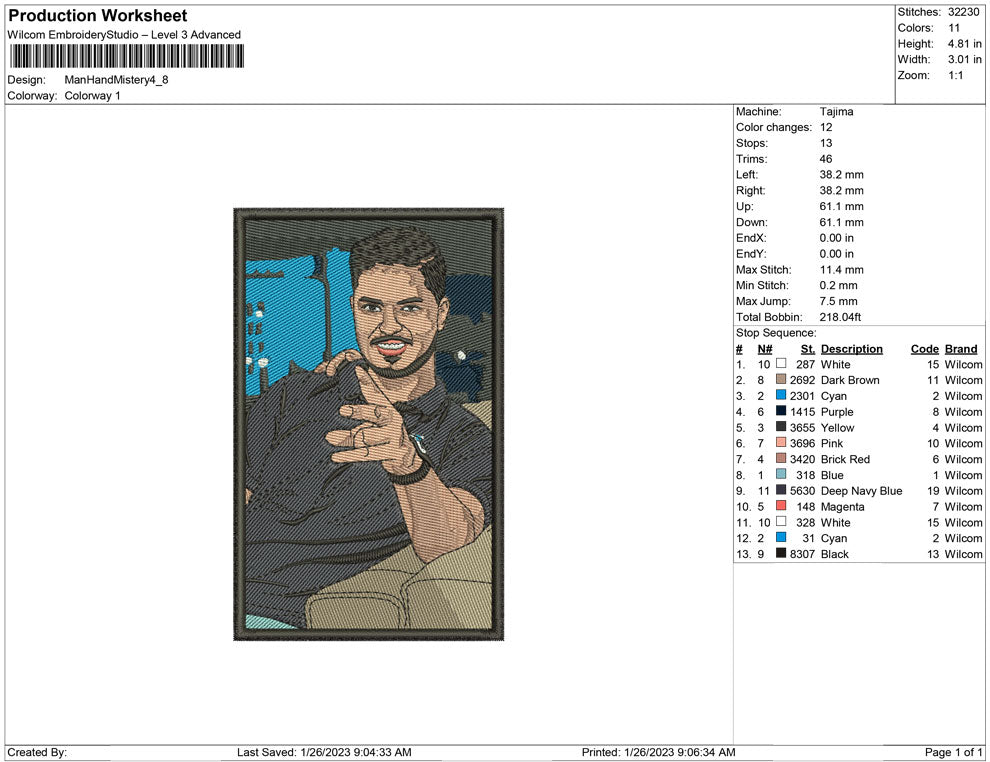Click the Total Bobbin value '218.04ft'

[840, 317]
